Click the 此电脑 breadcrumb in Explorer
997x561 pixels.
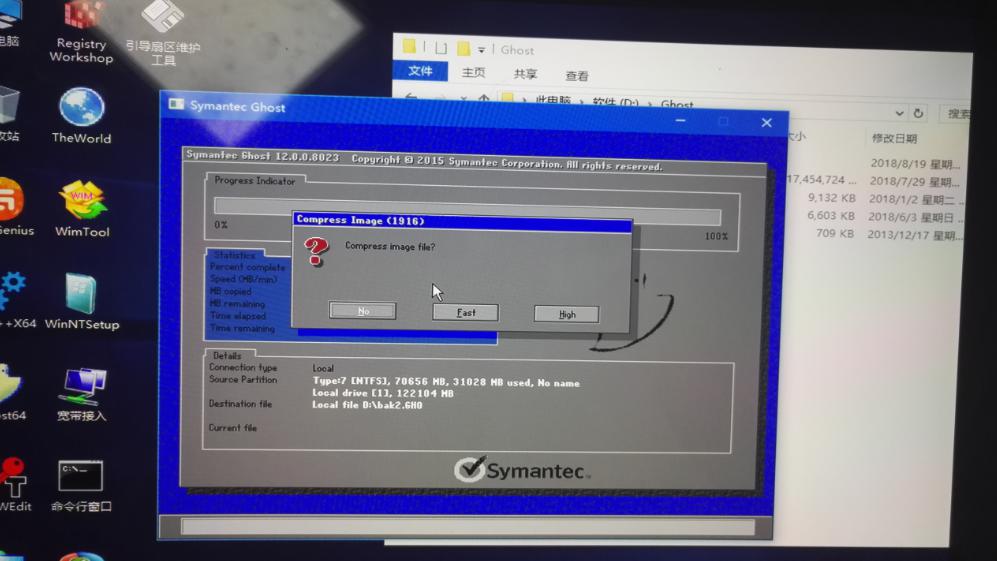tap(553, 101)
